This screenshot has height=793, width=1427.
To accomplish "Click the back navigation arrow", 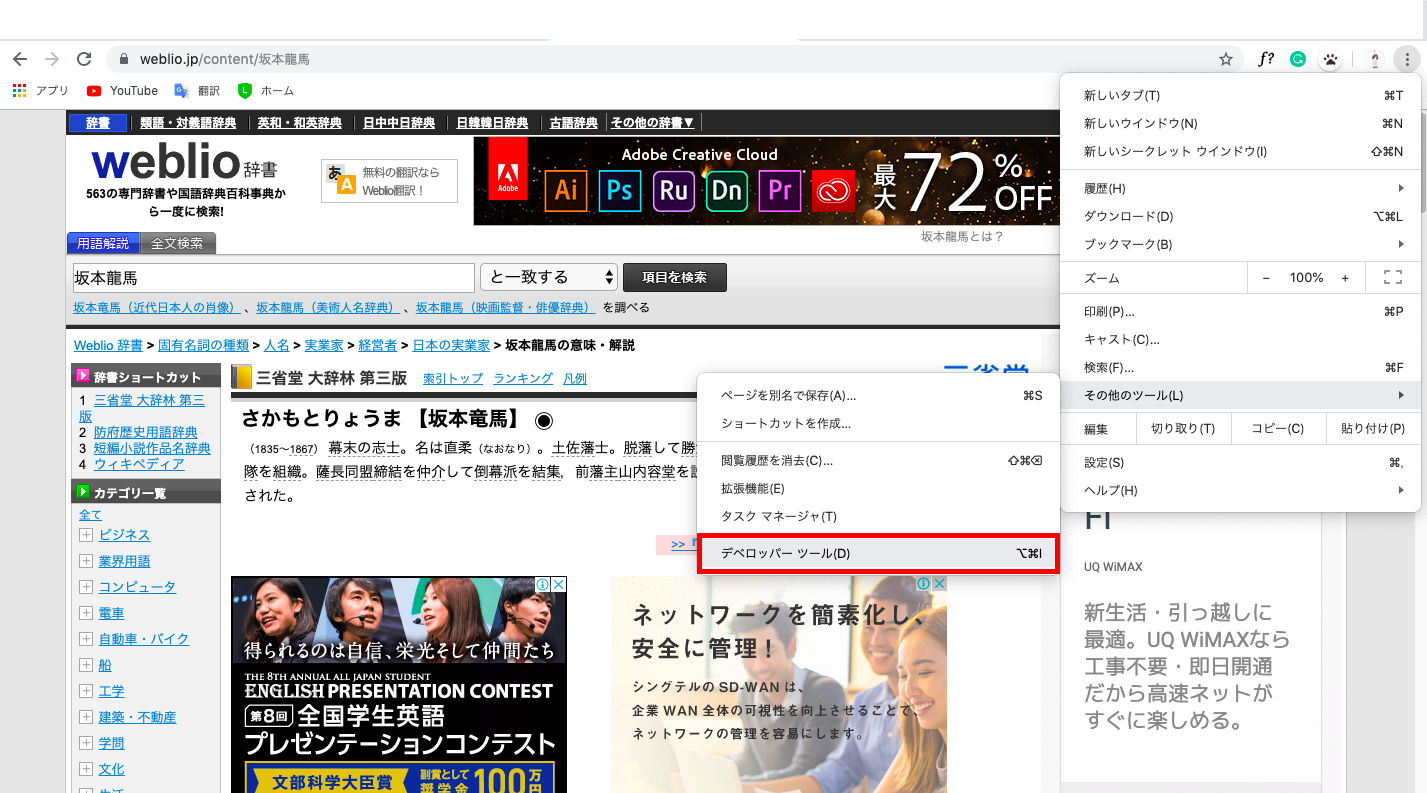I will tap(19, 59).
